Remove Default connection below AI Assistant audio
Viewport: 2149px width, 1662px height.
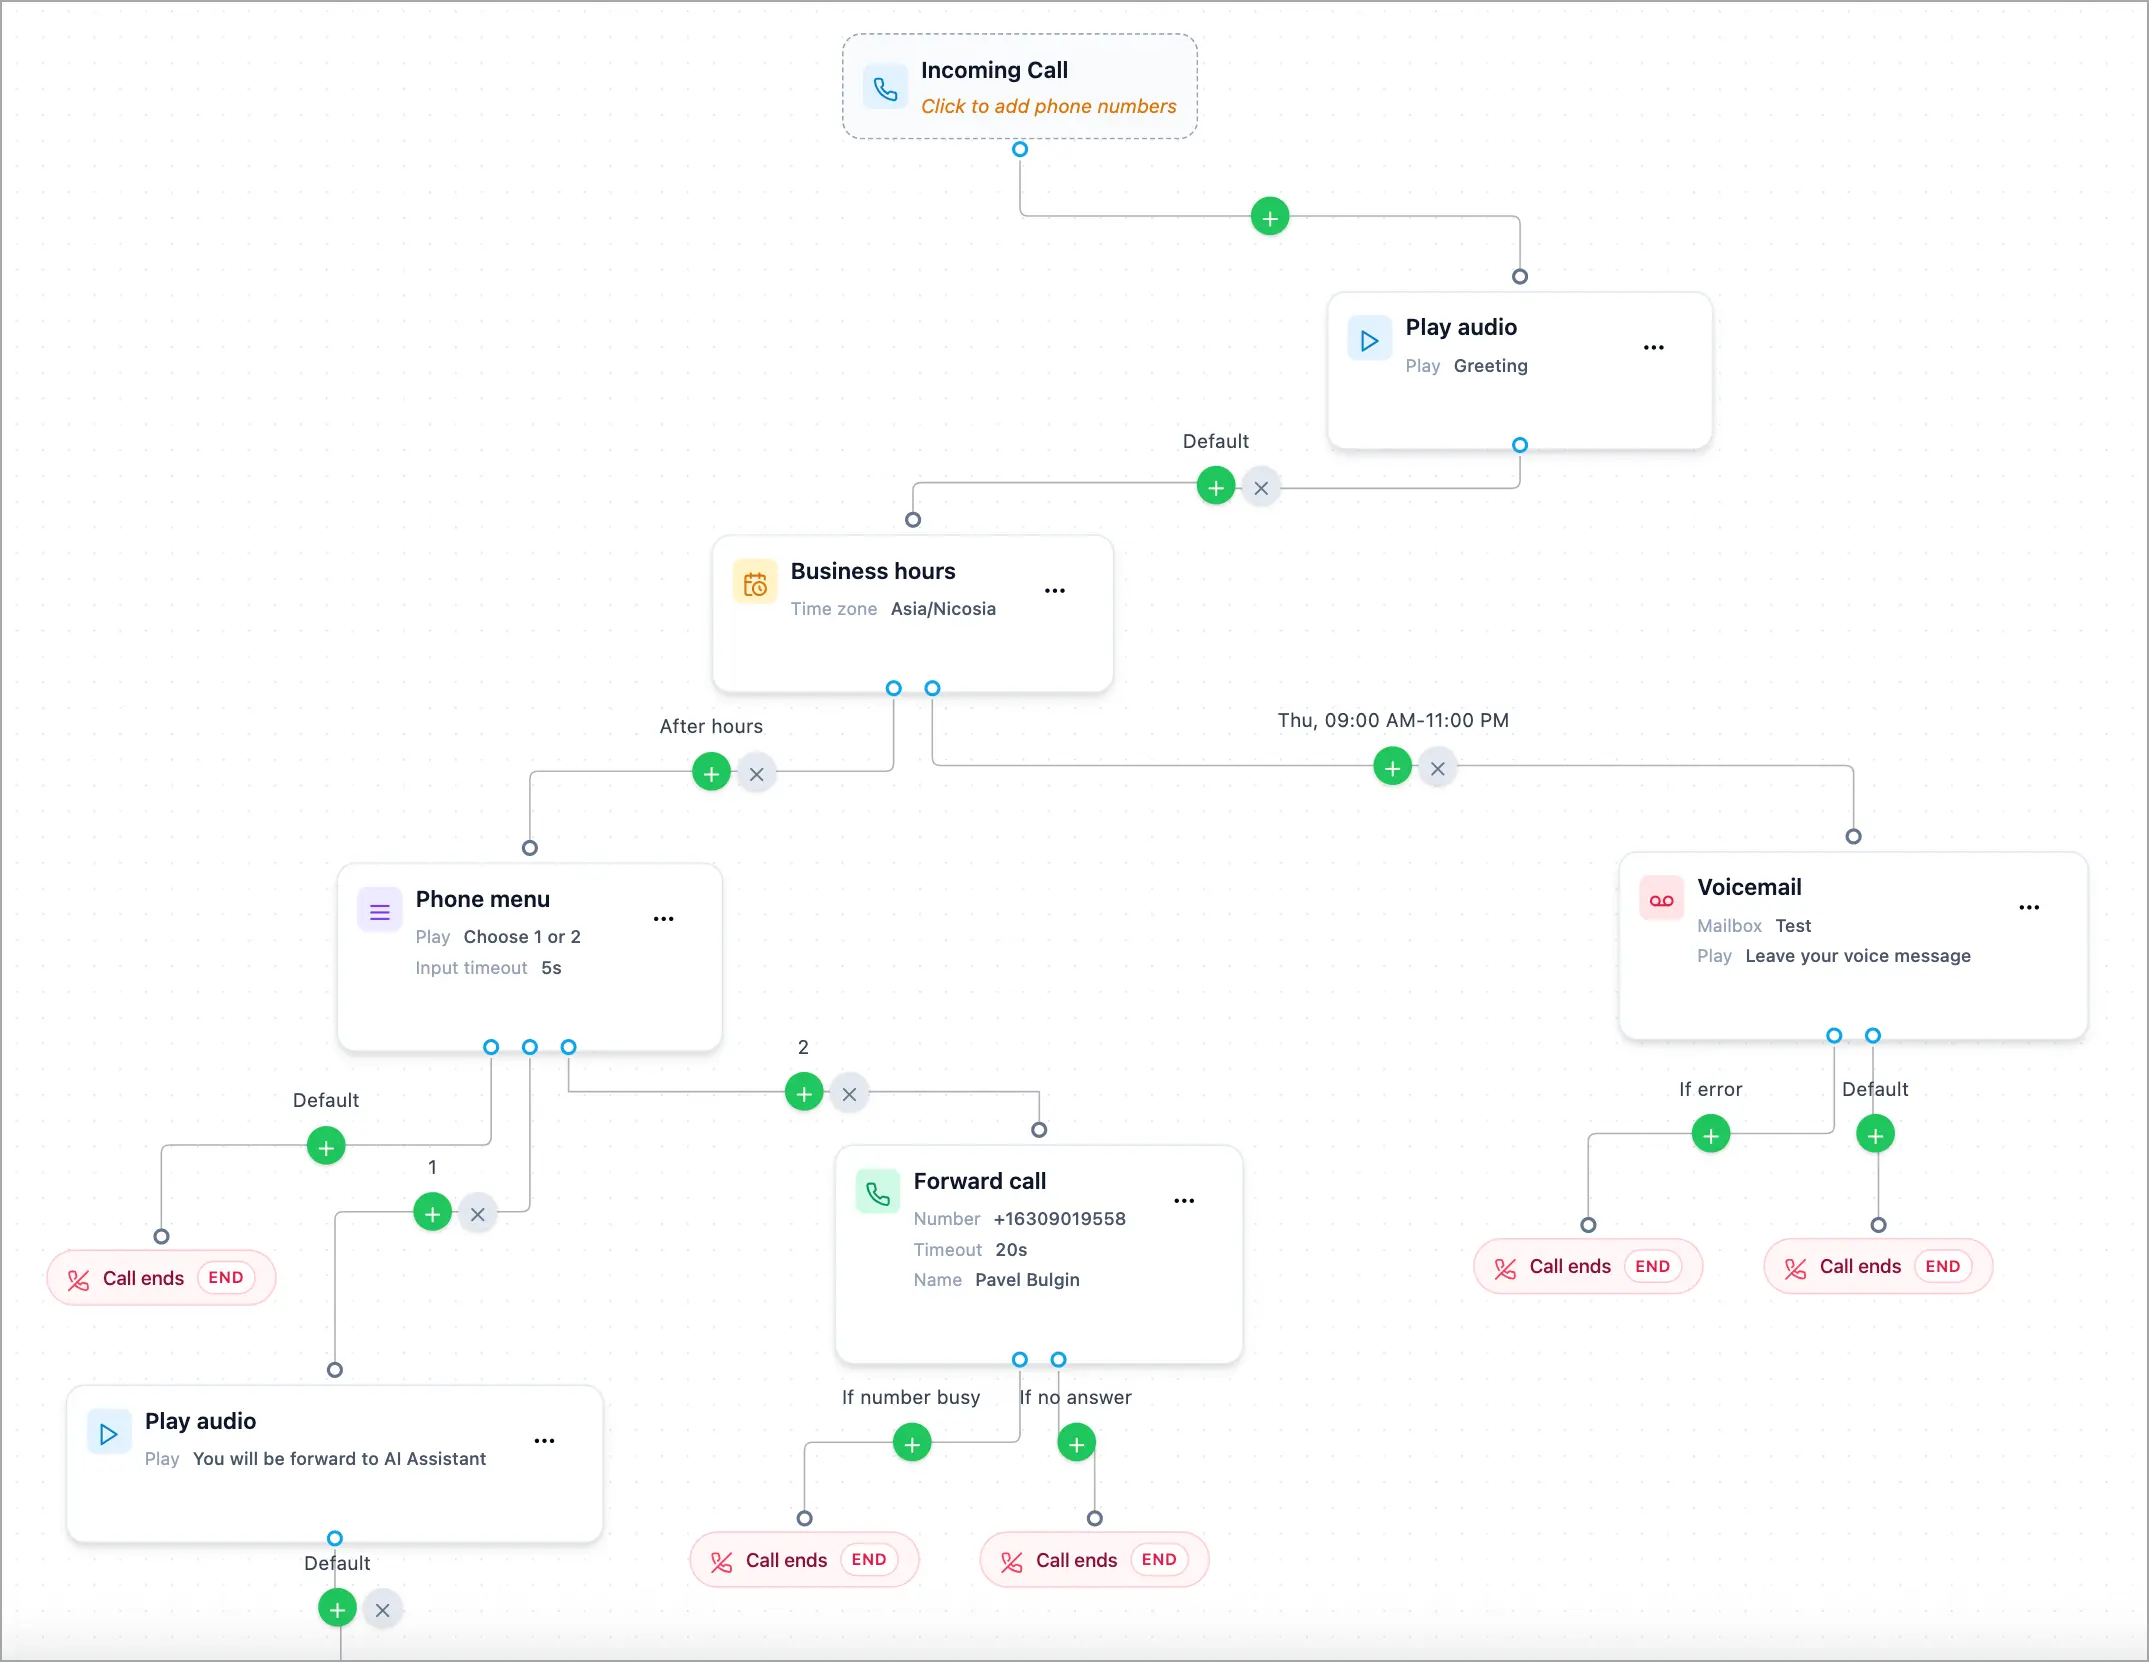point(382,1610)
